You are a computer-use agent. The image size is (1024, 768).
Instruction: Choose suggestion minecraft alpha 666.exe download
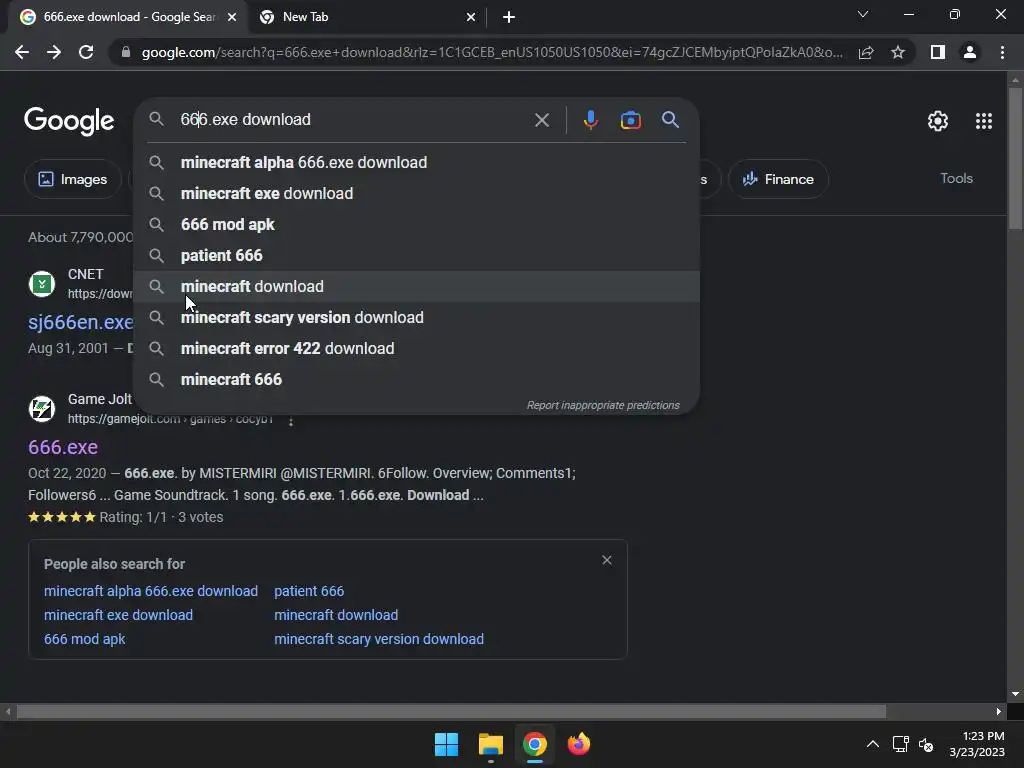pos(417,163)
